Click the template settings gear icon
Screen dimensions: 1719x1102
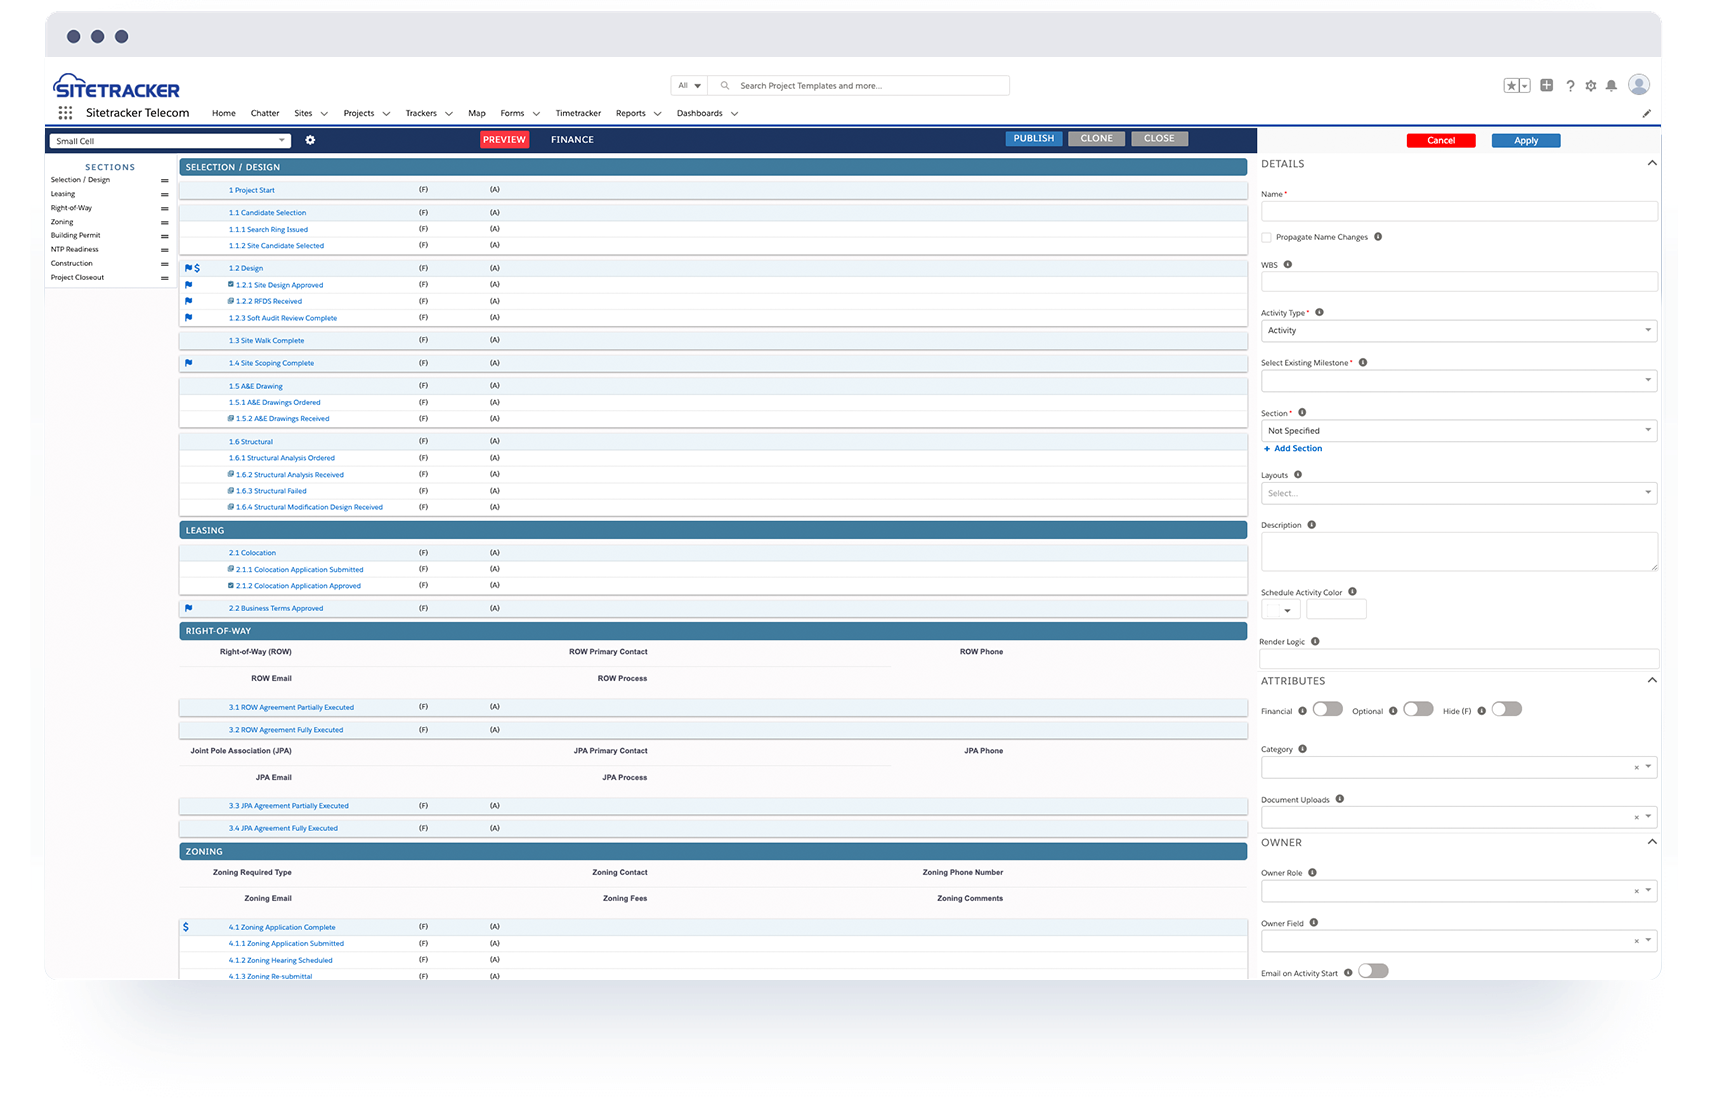click(310, 140)
